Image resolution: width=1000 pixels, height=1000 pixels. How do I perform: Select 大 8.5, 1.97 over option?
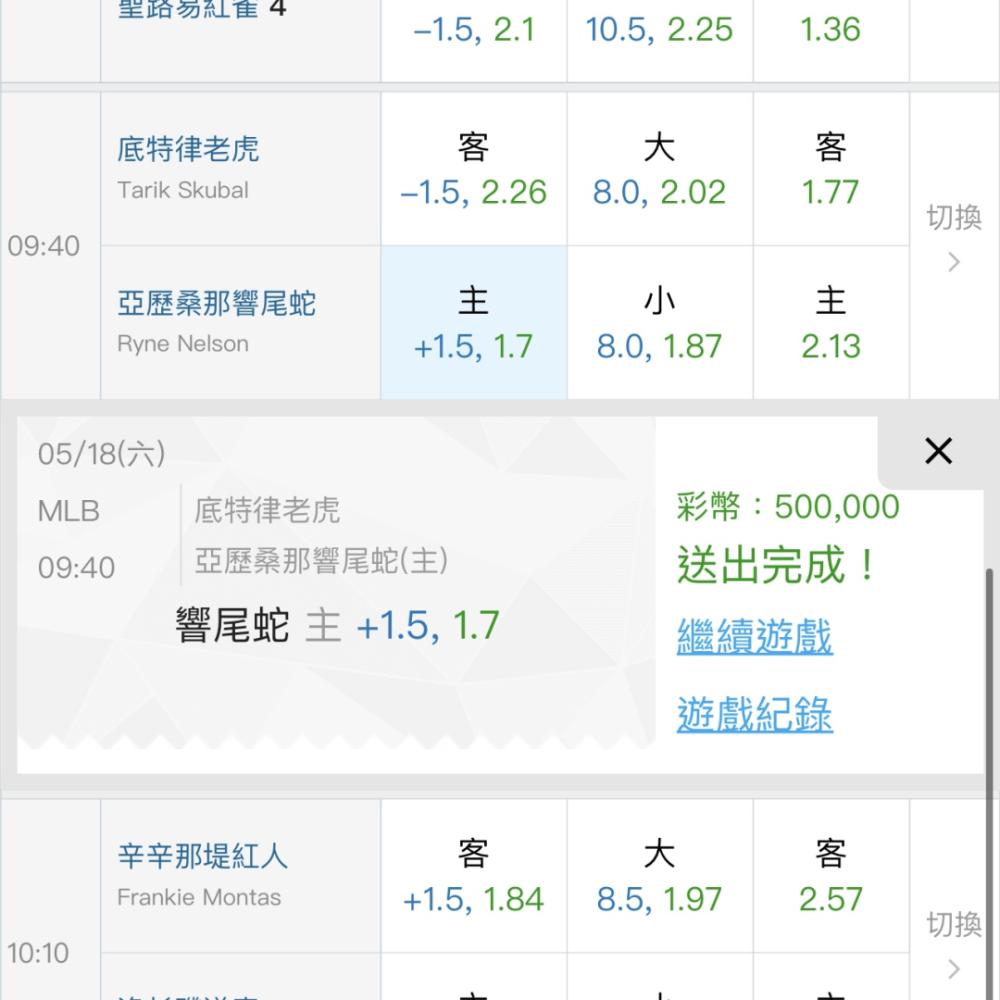coord(659,876)
